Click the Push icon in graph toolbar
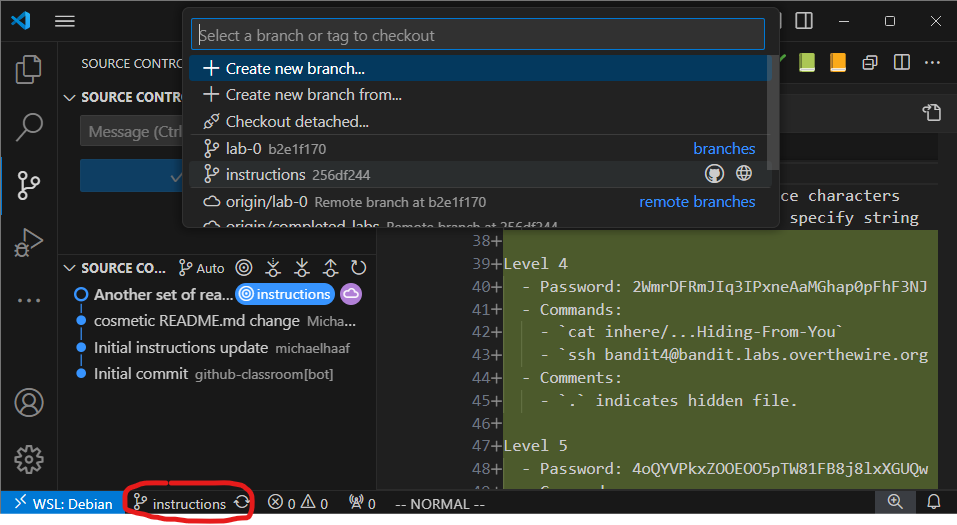 coord(330,268)
